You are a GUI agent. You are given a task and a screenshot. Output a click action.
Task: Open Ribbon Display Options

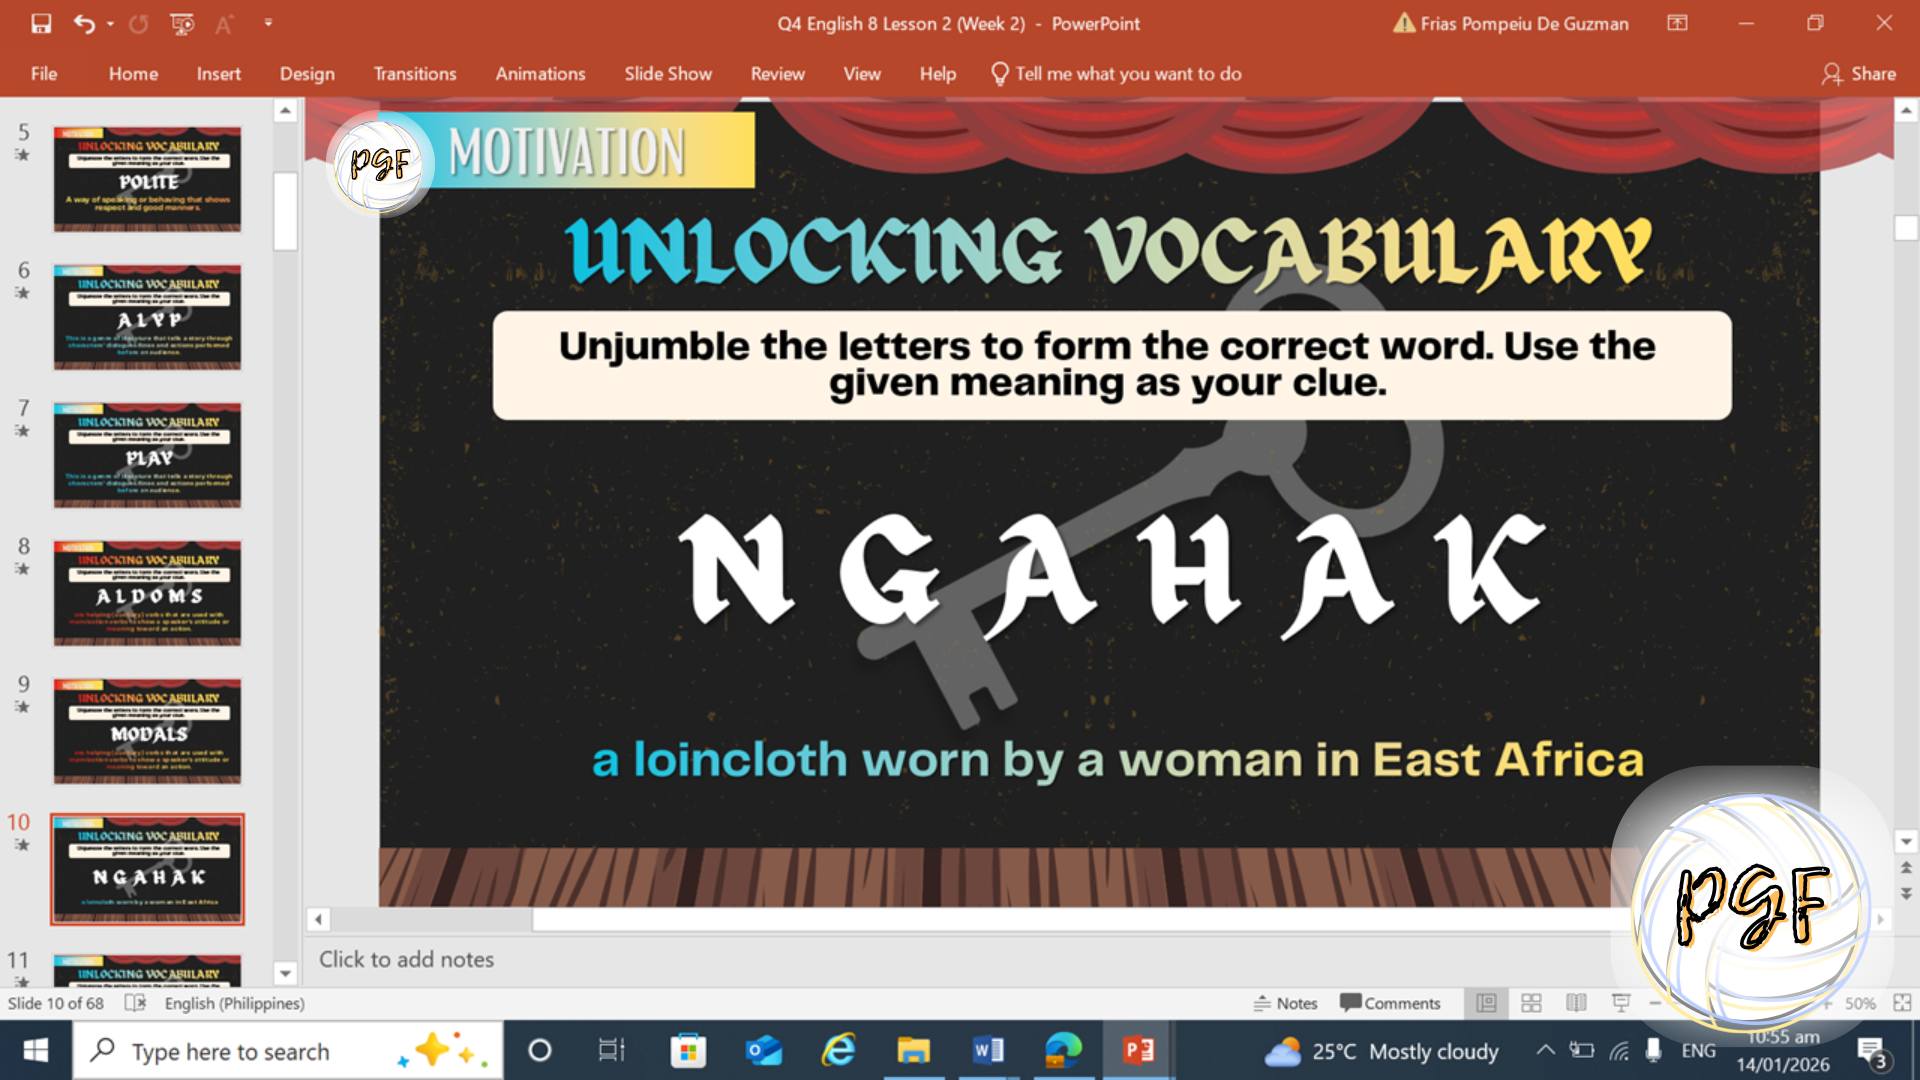click(1677, 23)
